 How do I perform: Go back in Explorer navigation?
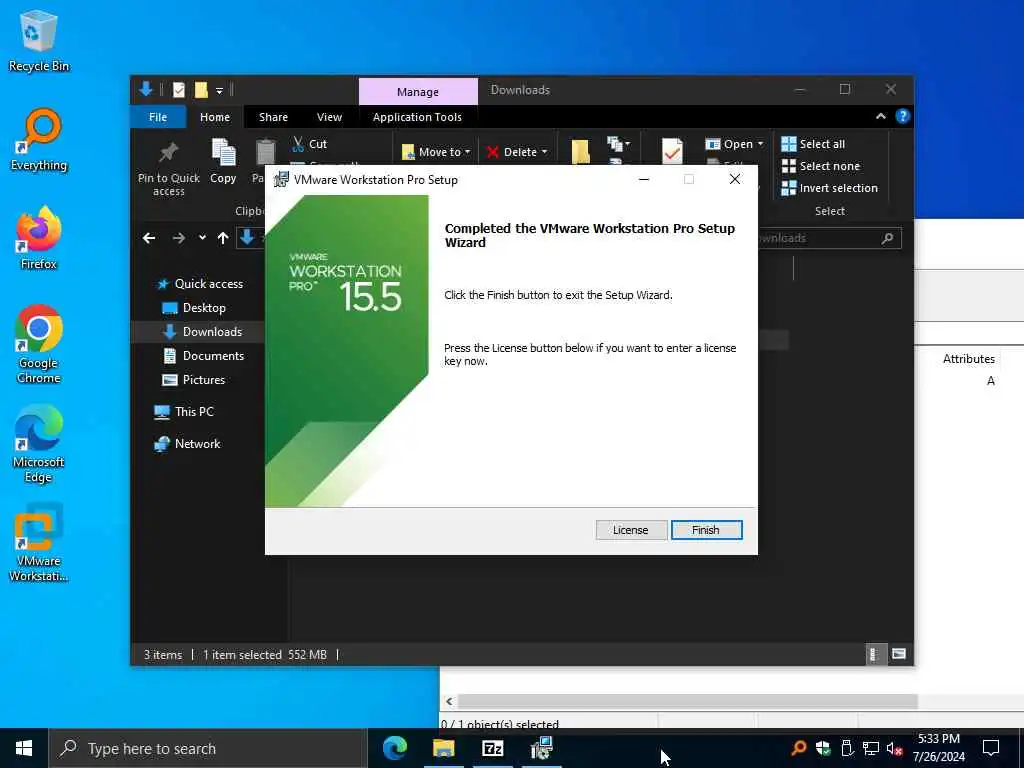coord(149,238)
